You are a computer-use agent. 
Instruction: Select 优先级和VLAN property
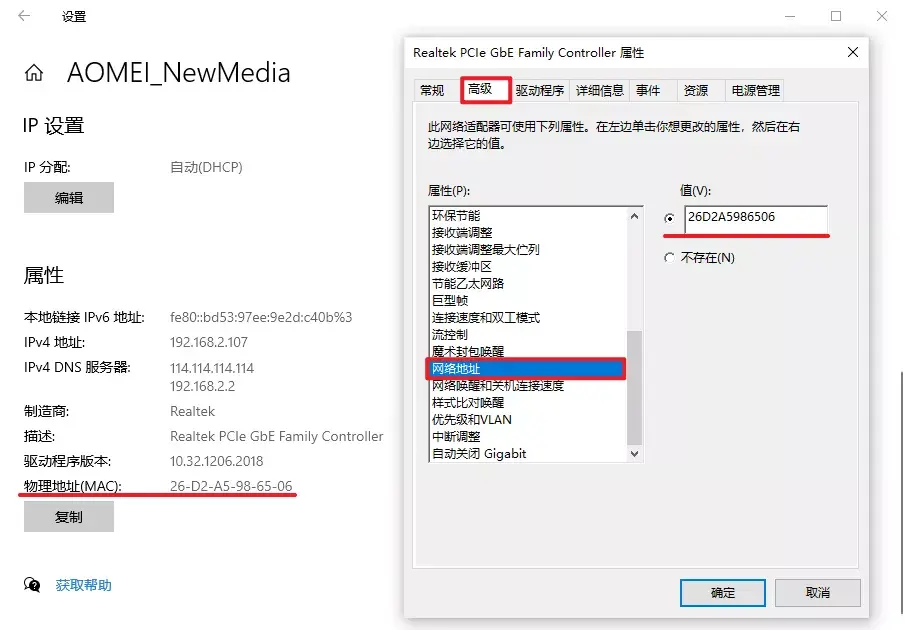tap(527, 419)
